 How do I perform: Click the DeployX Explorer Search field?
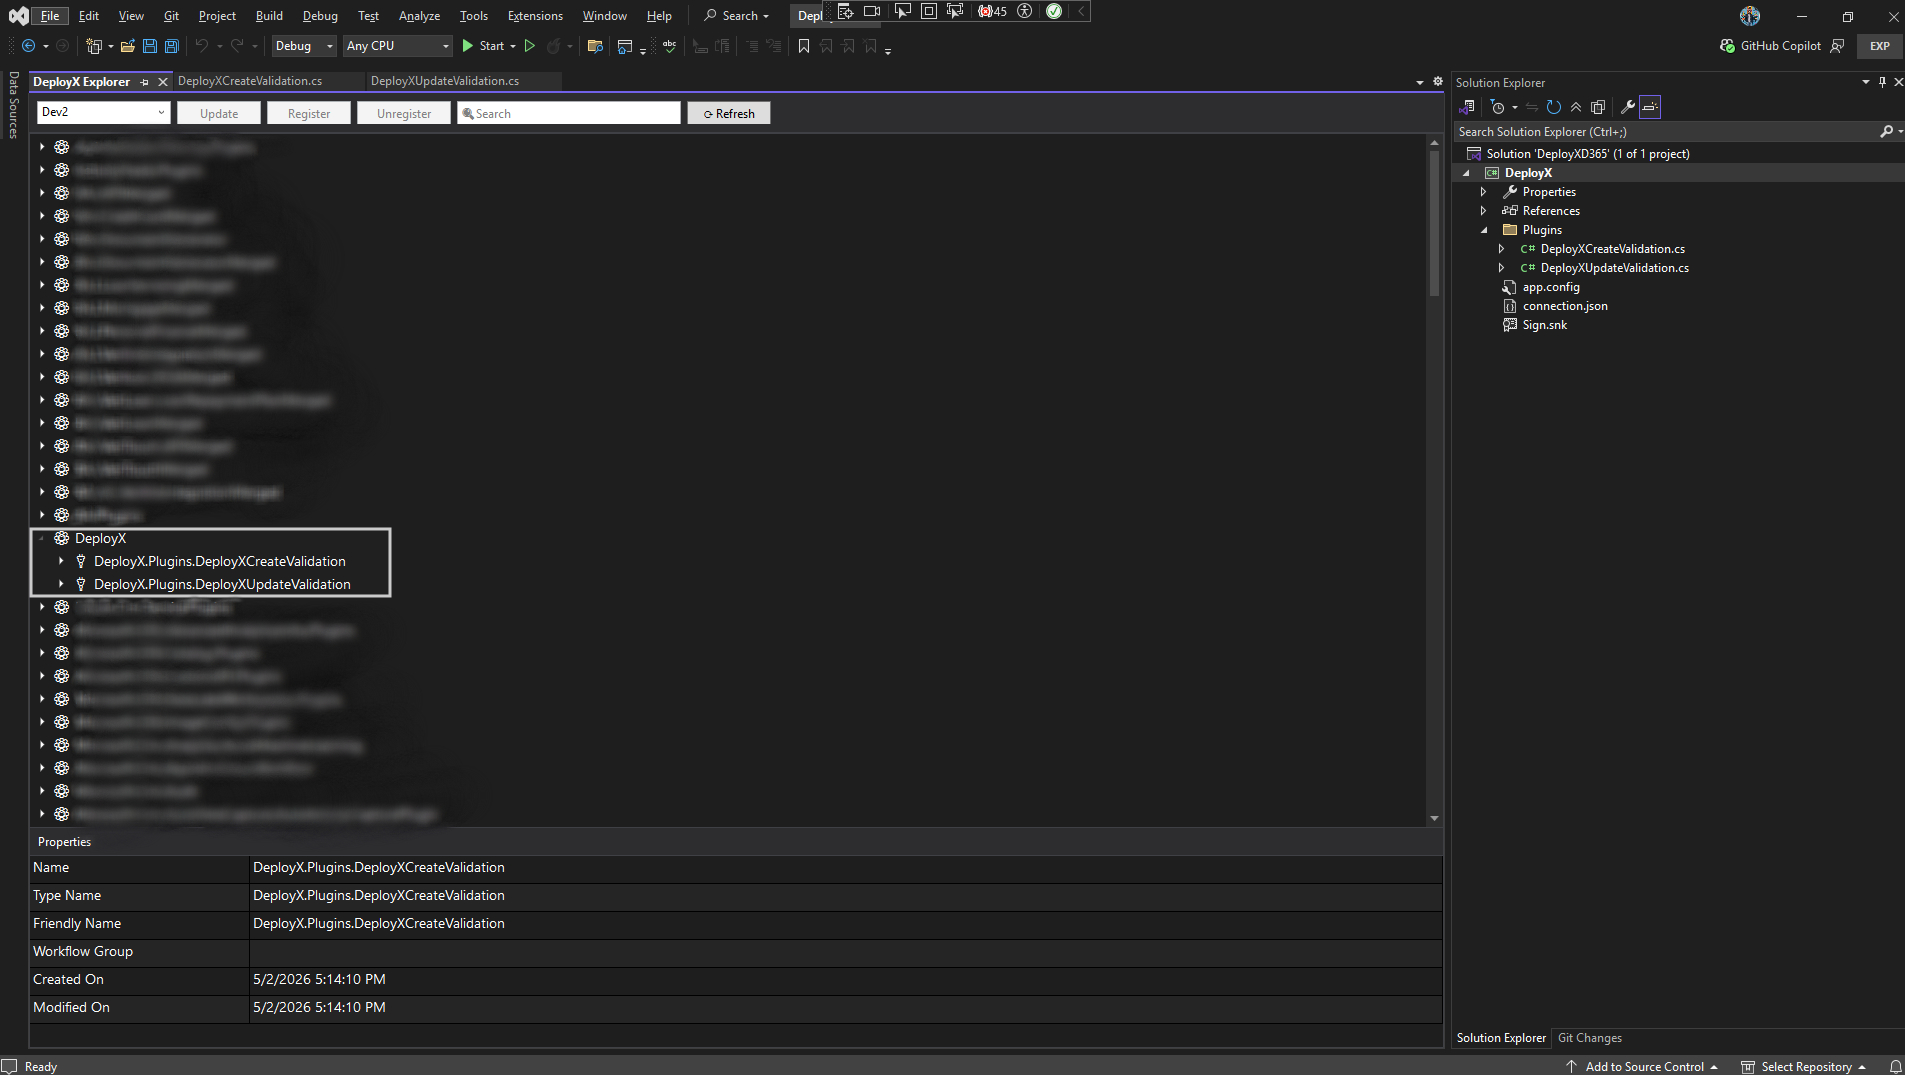click(x=569, y=113)
